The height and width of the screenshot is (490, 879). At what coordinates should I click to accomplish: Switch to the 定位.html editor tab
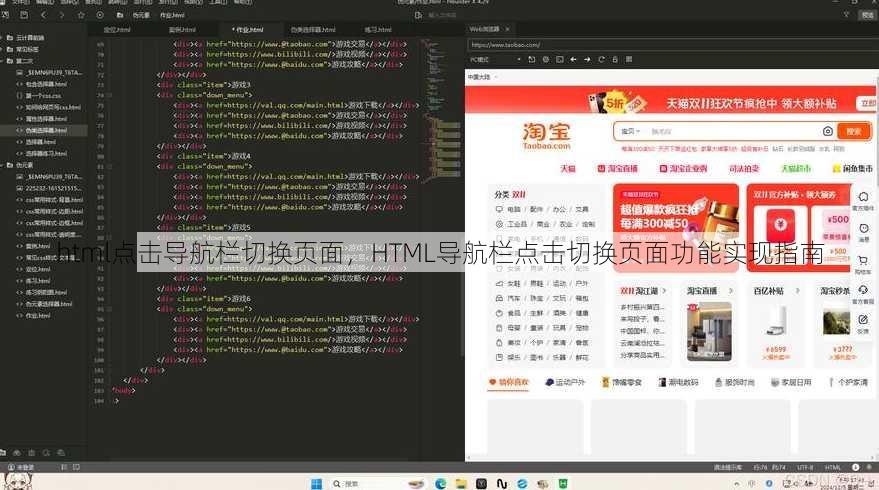coord(117,30)
